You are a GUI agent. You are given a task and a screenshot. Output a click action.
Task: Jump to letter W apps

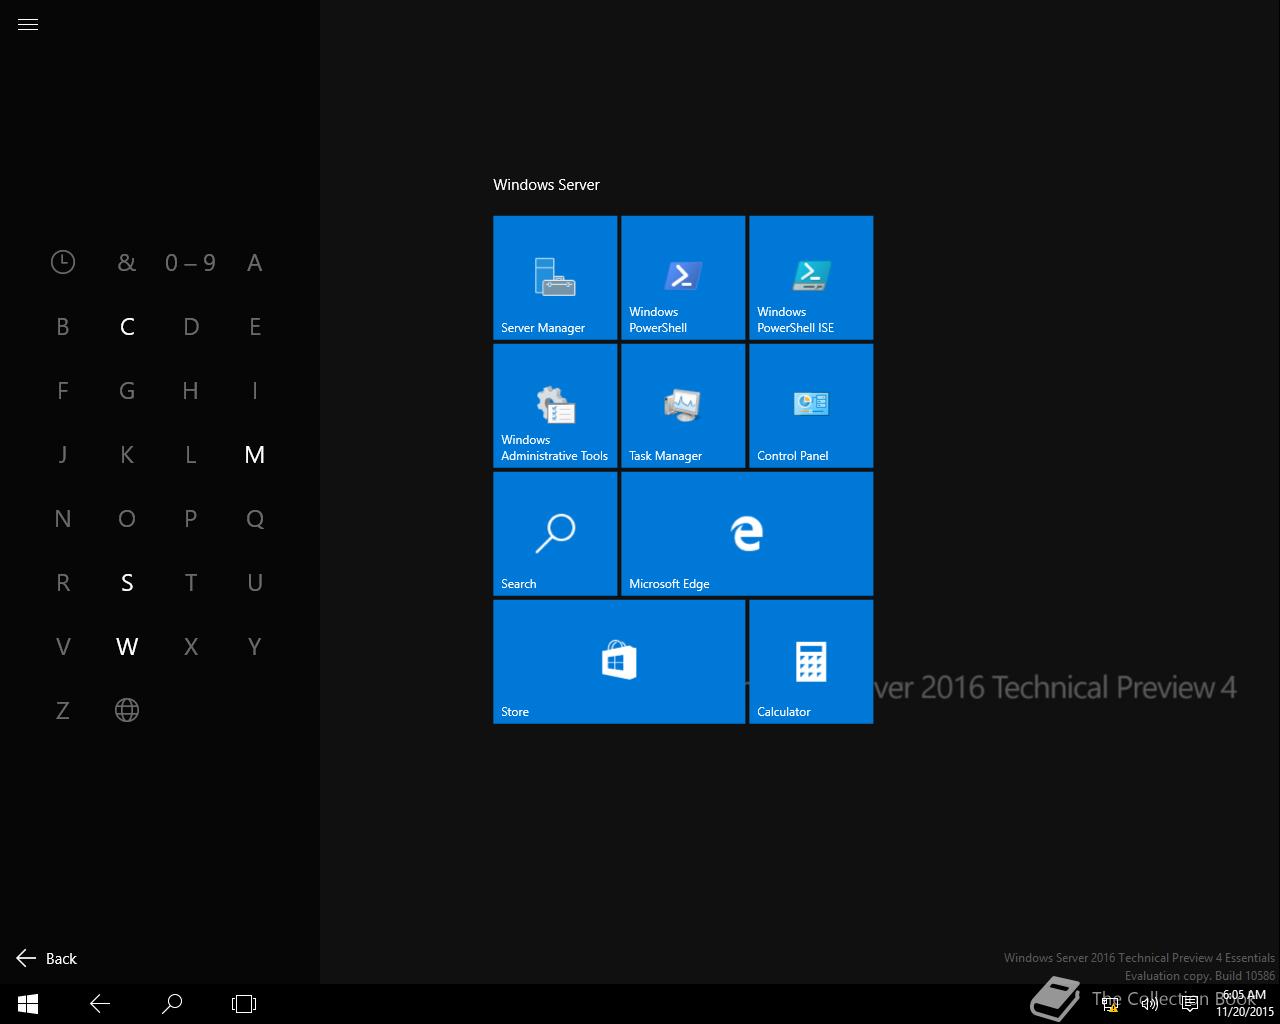(127, 646)
